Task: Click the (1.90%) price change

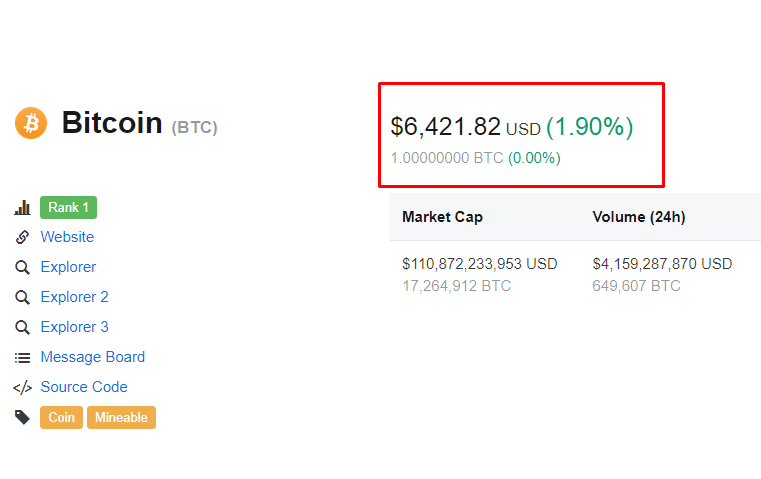Action: (590, 127)
